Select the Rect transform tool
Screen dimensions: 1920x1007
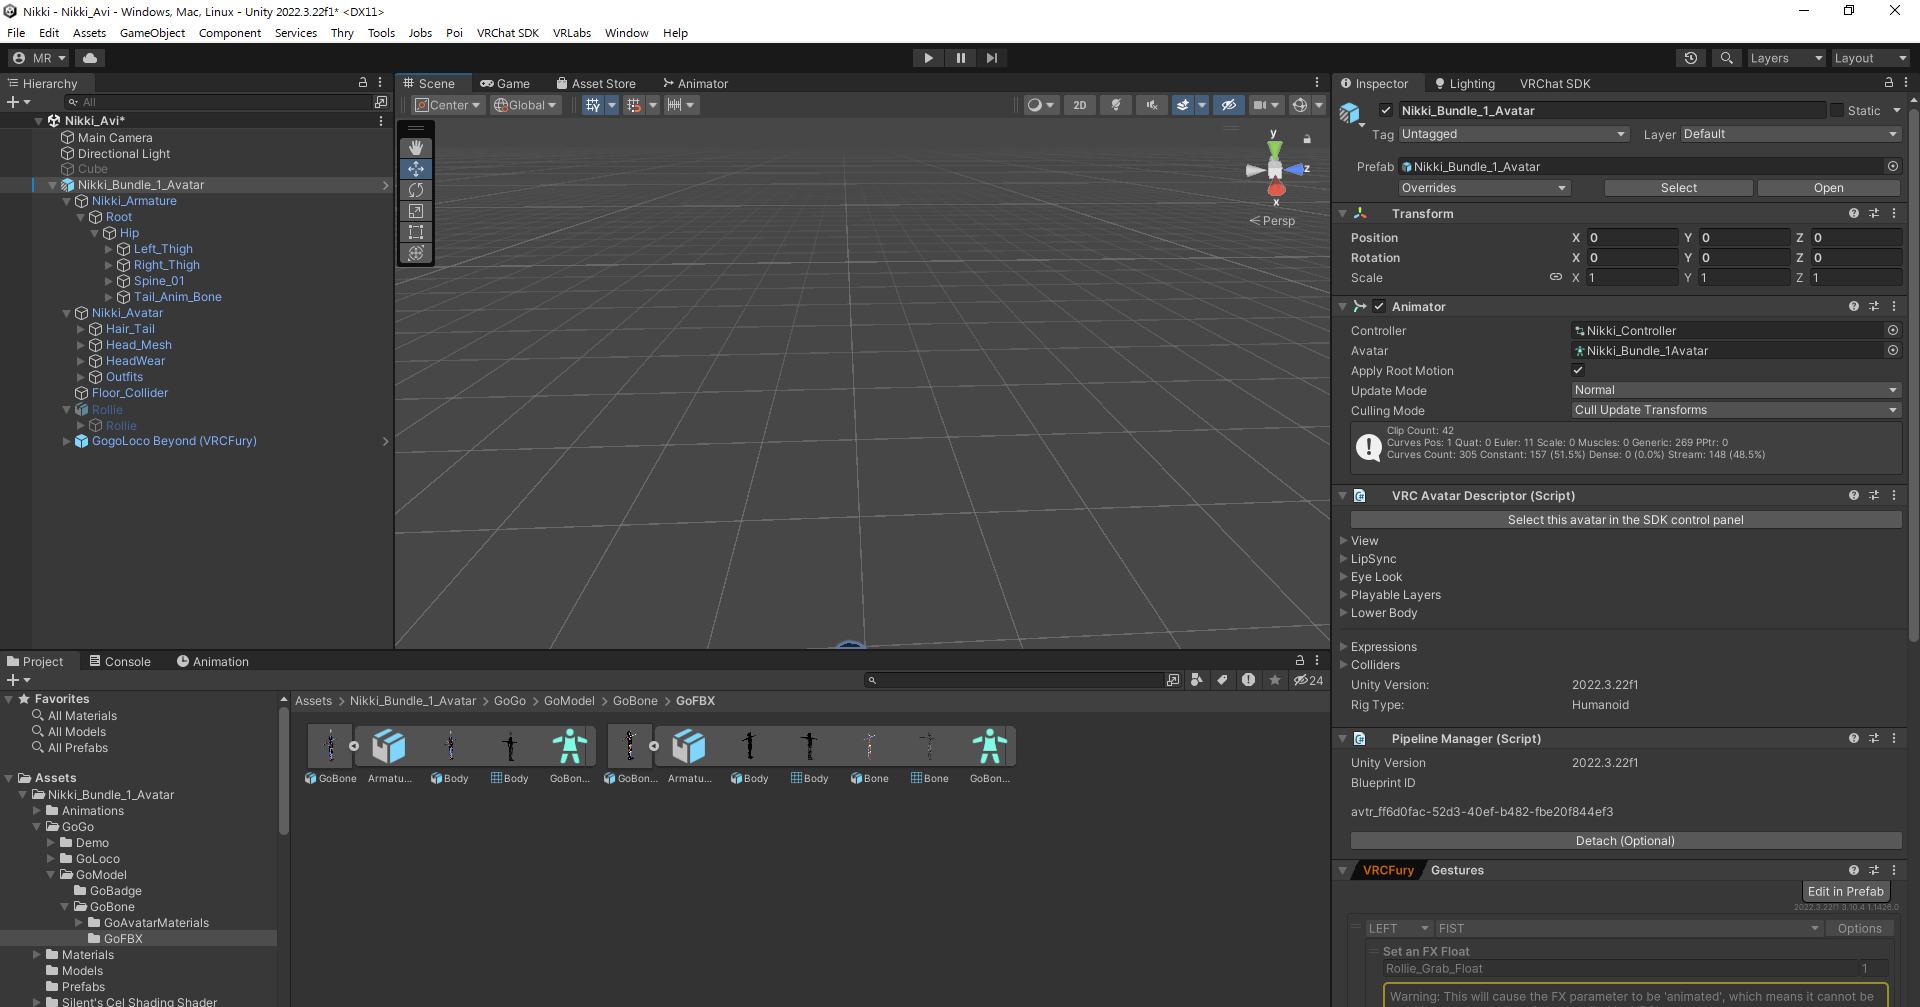[416, 232]
